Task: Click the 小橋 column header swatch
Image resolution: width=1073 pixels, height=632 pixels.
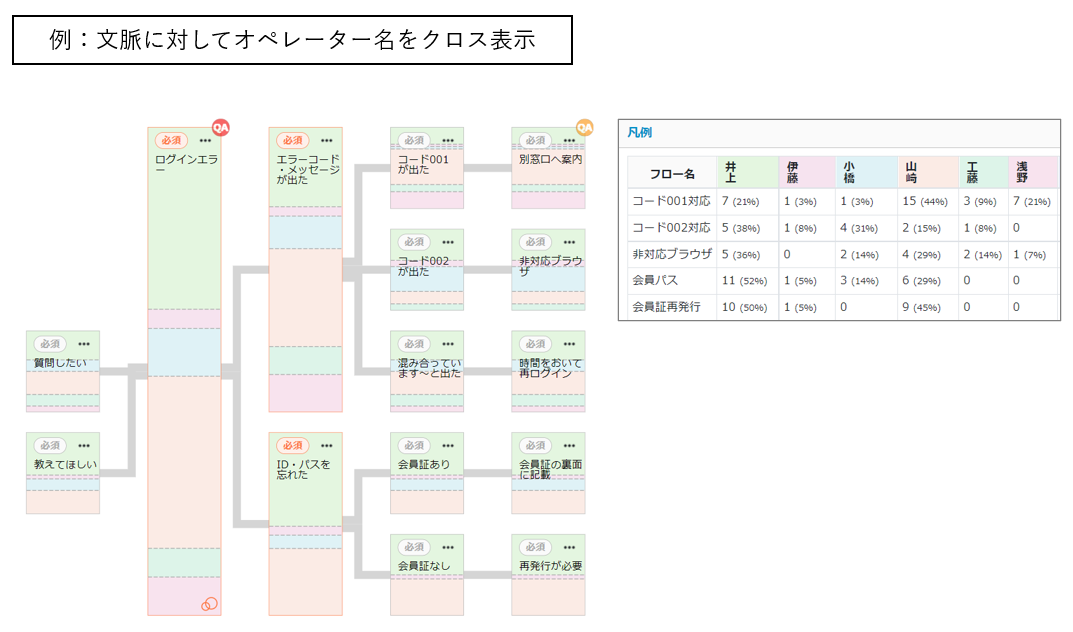Action: point(866,172)
